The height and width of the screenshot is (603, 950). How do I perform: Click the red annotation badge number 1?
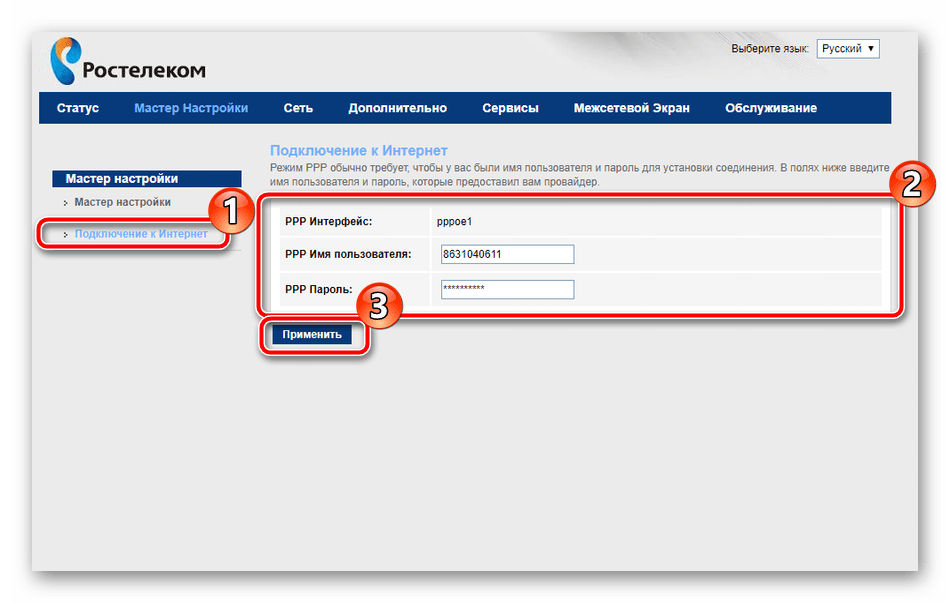(229, 212)
